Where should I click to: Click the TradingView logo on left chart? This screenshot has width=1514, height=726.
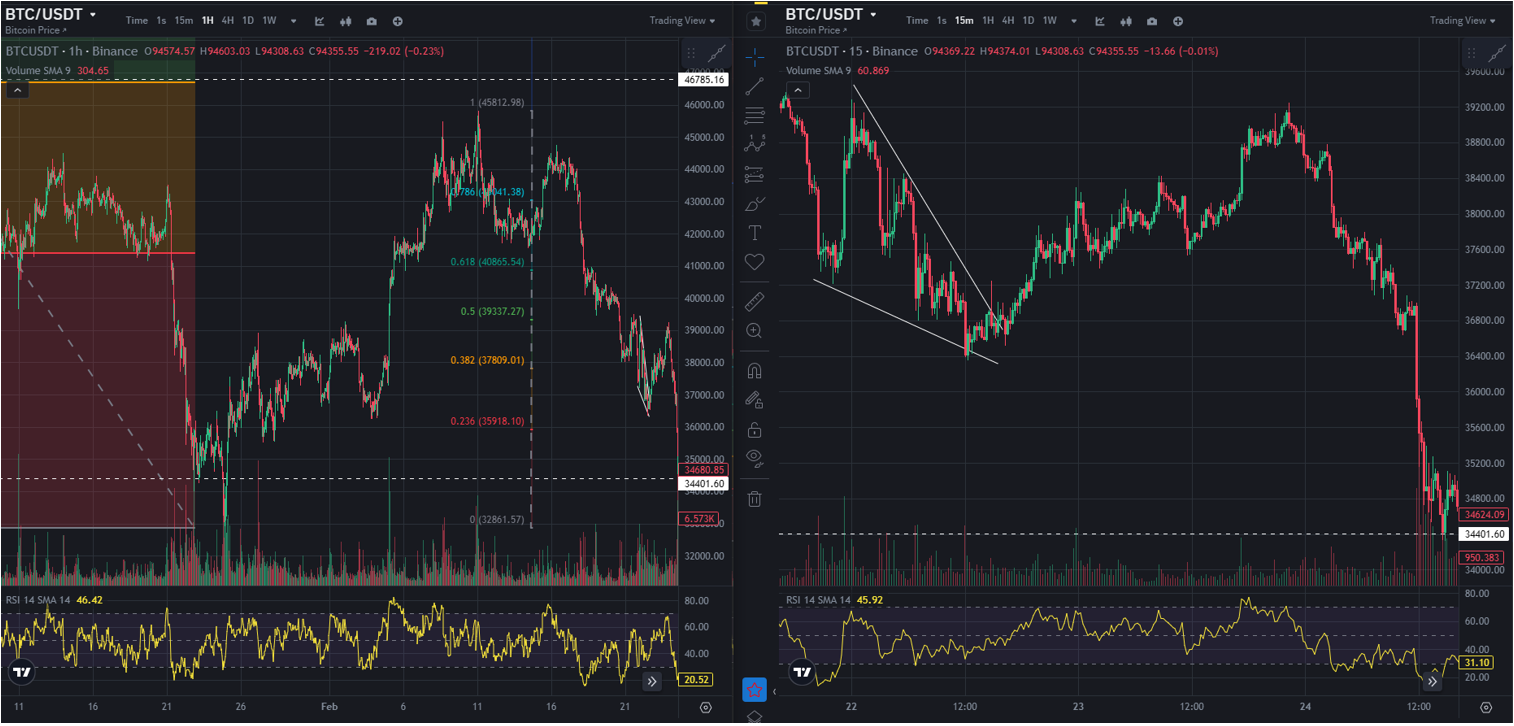pyautogui.click(x=21, y=672)
